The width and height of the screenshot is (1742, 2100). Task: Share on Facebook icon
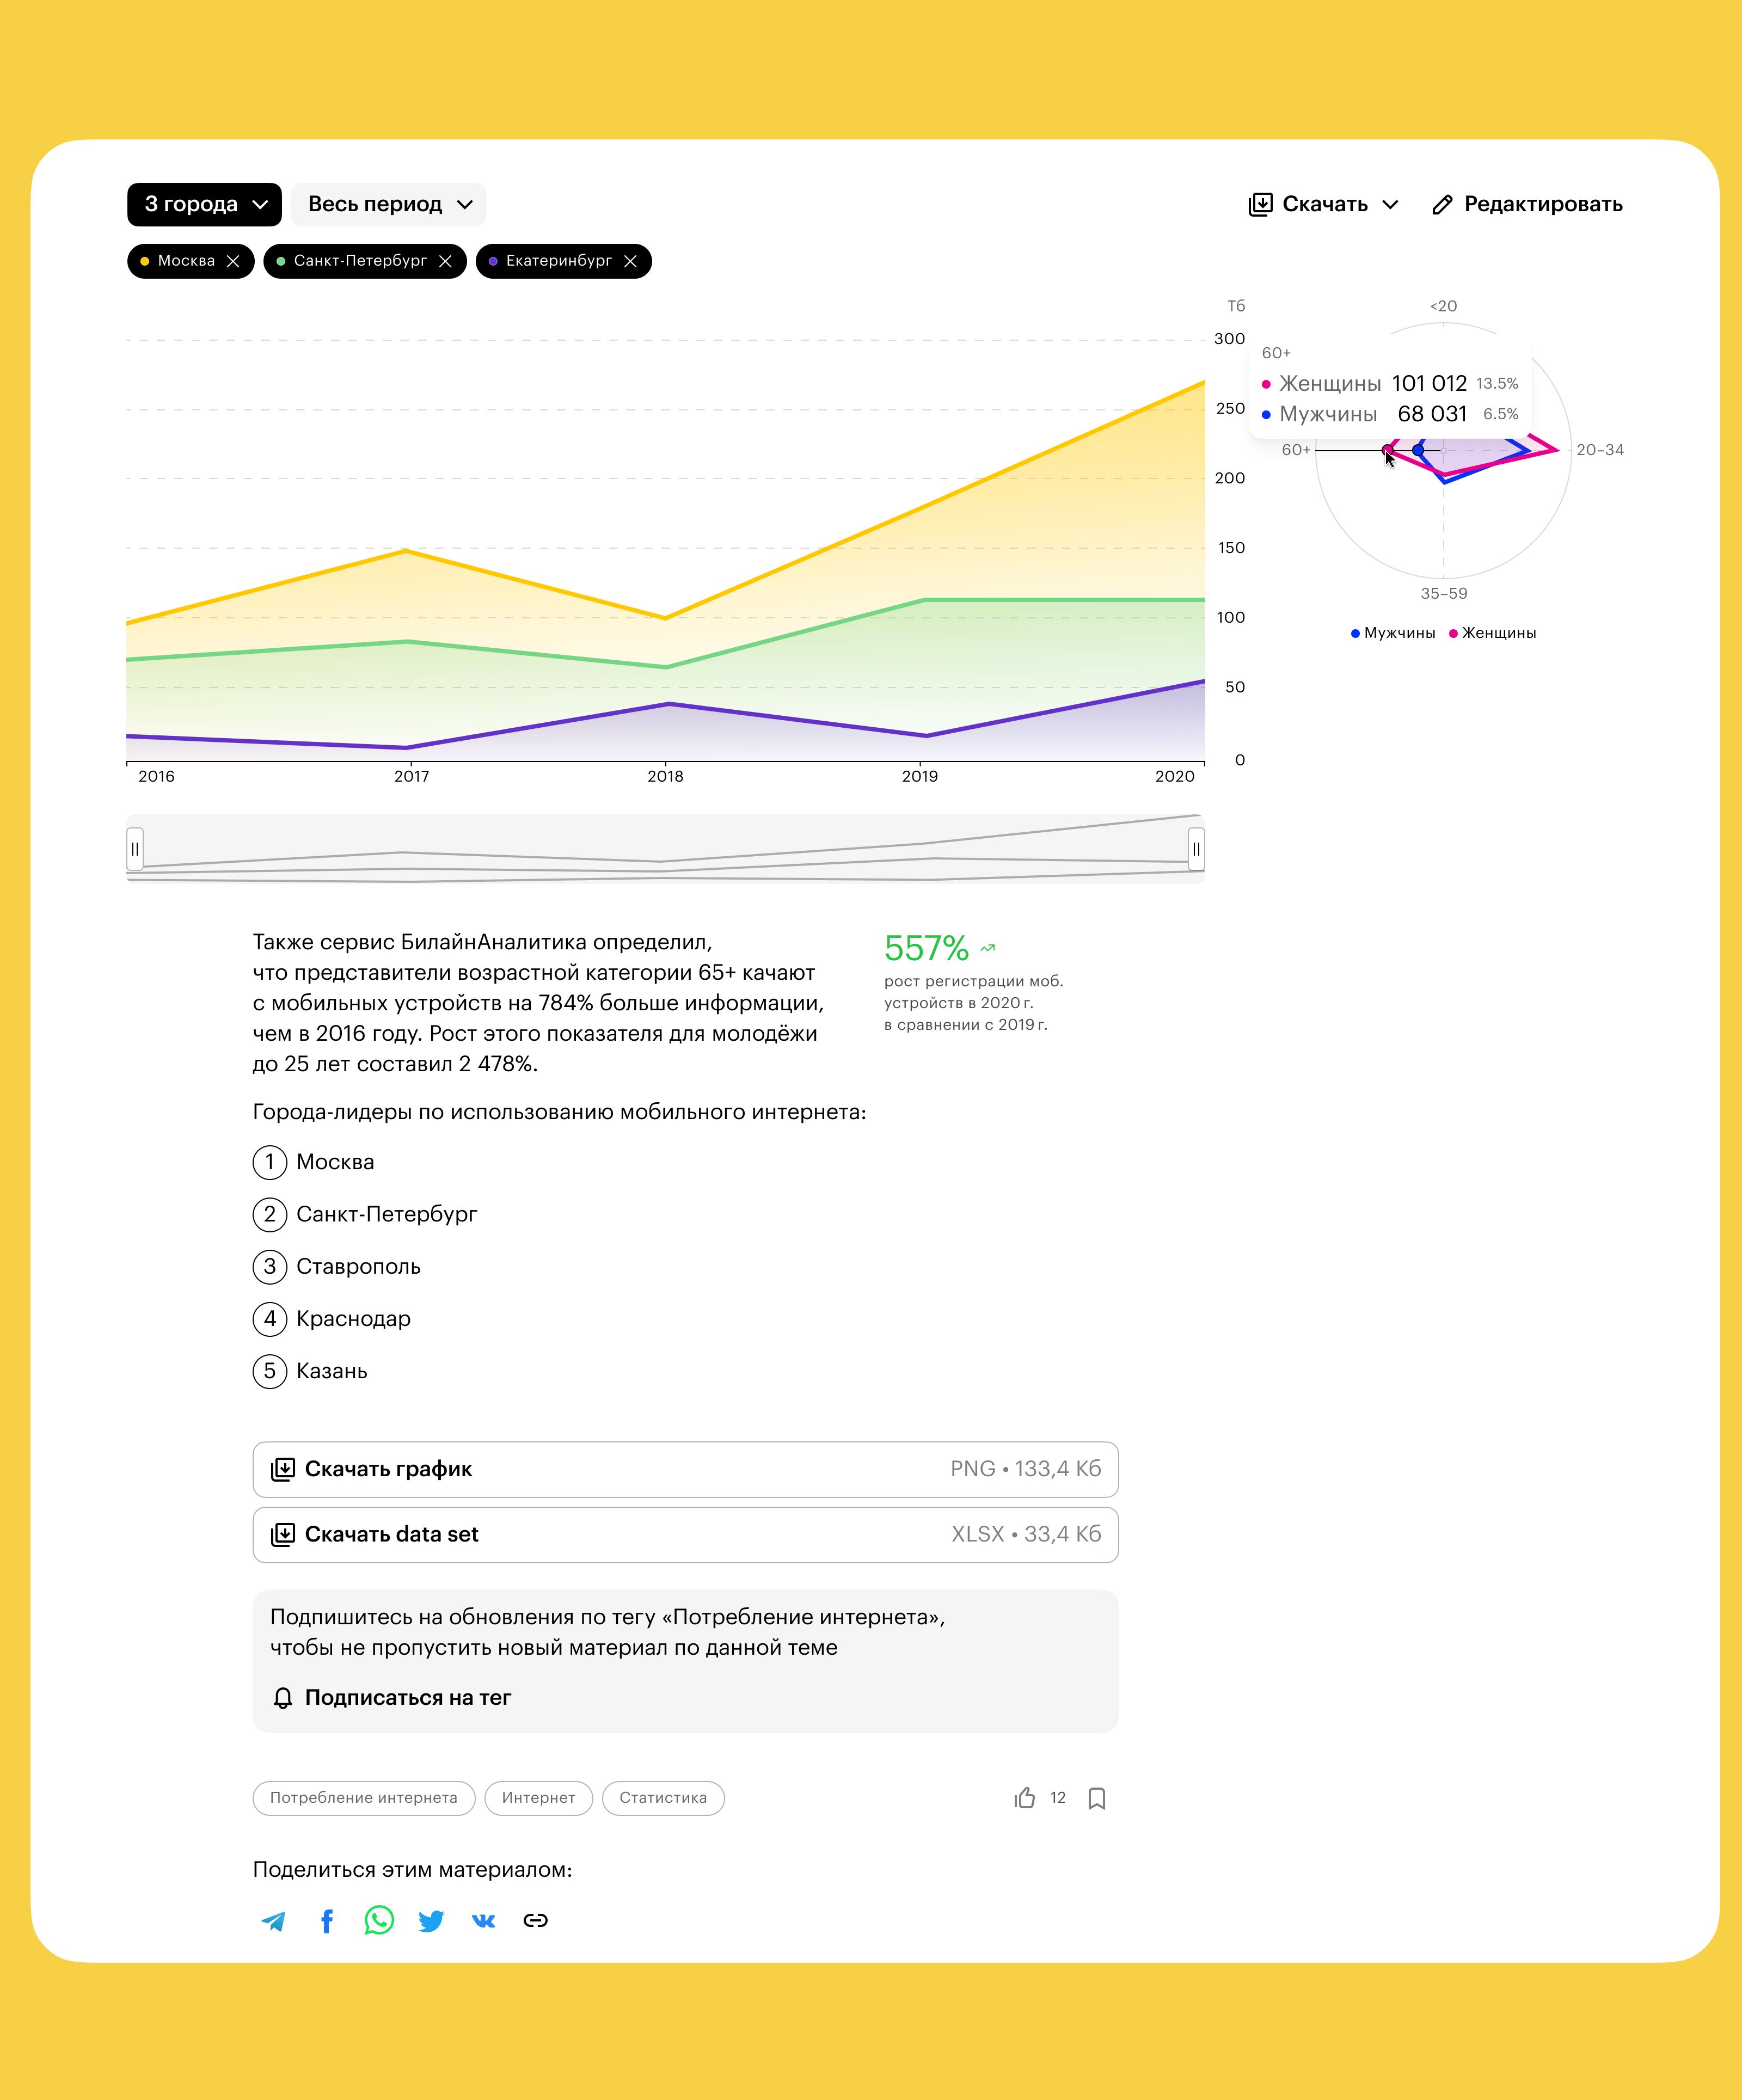pyautogui.click(x=327, y=1920)
